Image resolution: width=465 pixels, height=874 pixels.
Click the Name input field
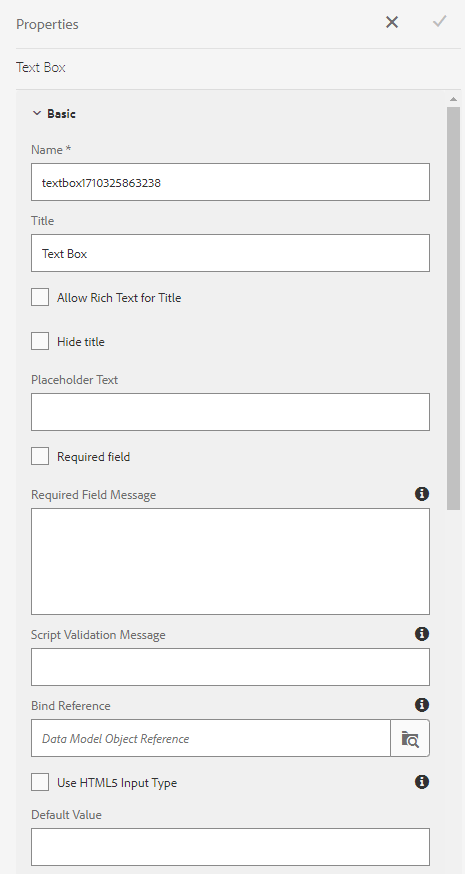coord(230,182)
